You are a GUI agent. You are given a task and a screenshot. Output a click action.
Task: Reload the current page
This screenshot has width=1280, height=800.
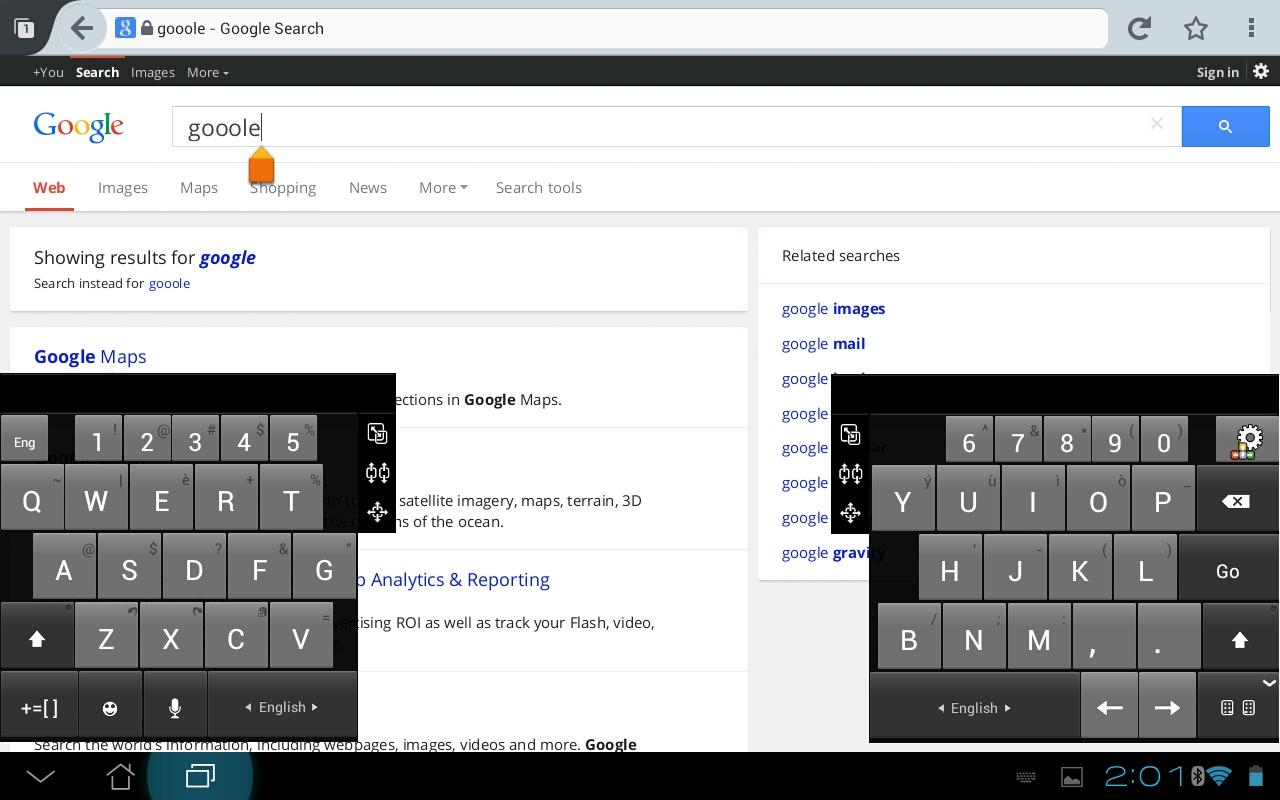[x=1139, y=28]
